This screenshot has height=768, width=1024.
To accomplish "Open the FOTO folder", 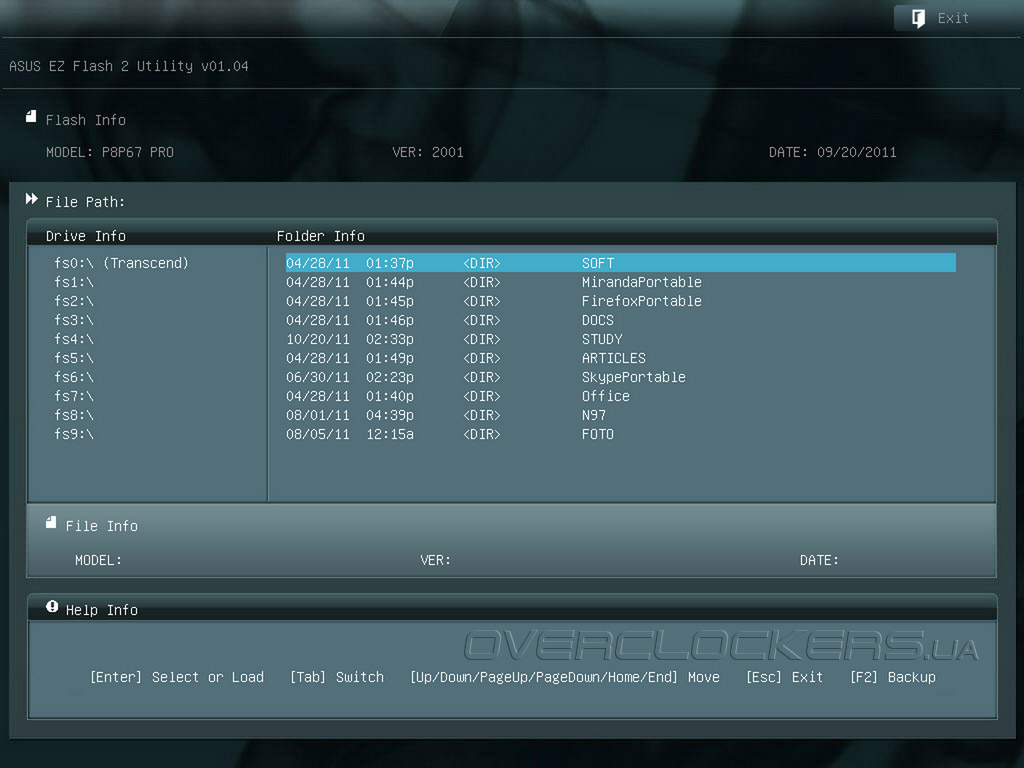I will pyautogui.click(x=620, y=434).
